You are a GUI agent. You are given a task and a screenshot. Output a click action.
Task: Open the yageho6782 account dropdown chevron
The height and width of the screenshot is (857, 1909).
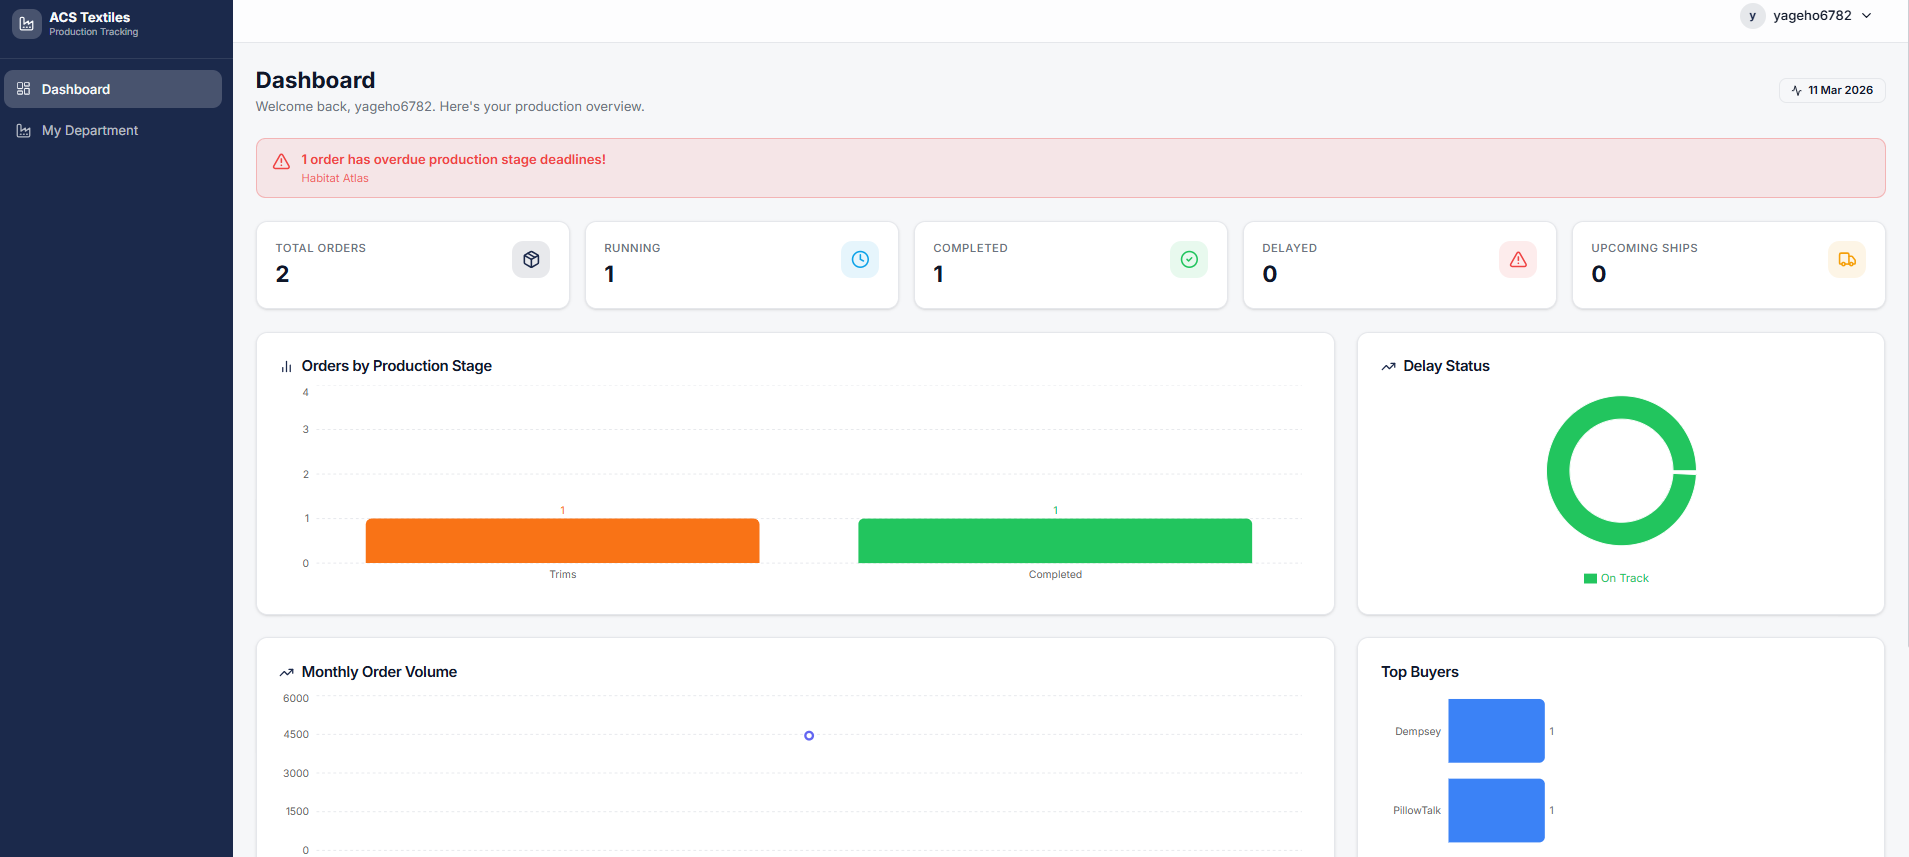[1867, 16]
